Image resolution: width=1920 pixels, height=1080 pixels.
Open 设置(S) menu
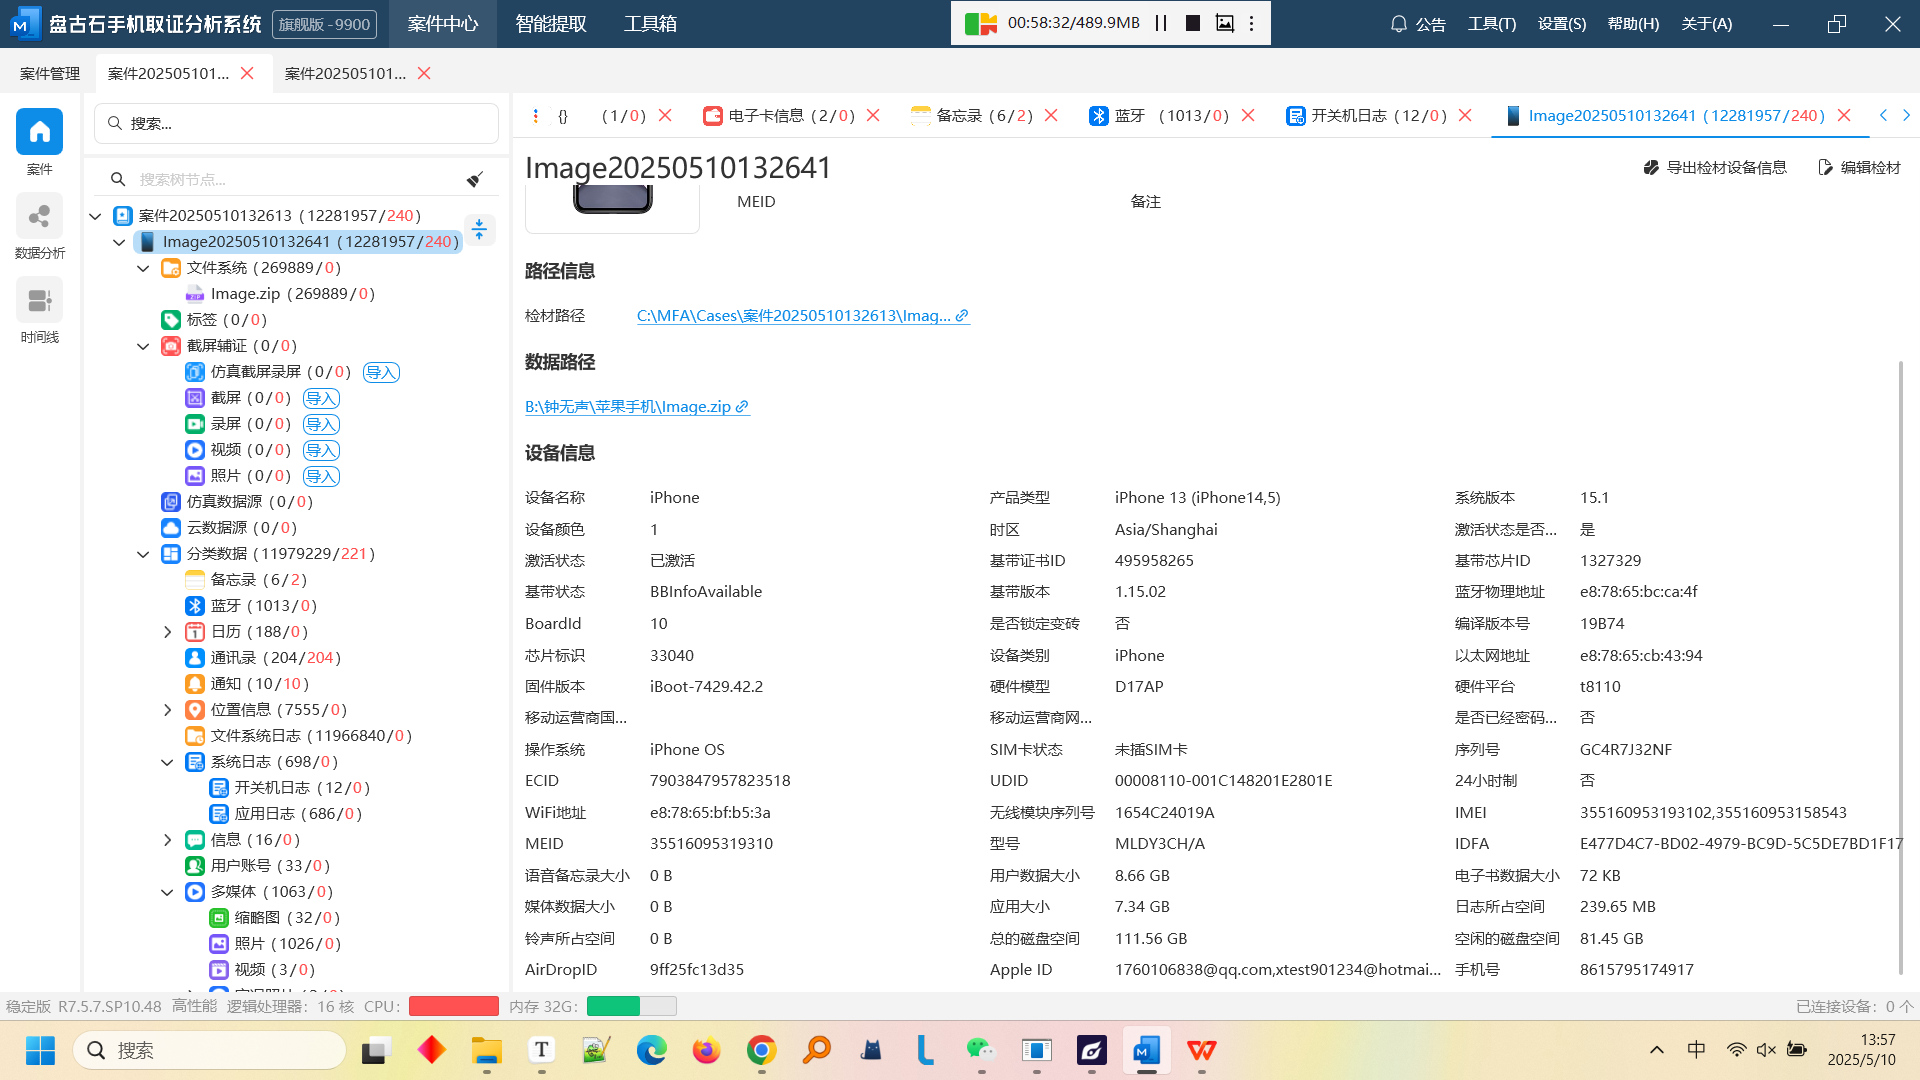click(1562, 24)
